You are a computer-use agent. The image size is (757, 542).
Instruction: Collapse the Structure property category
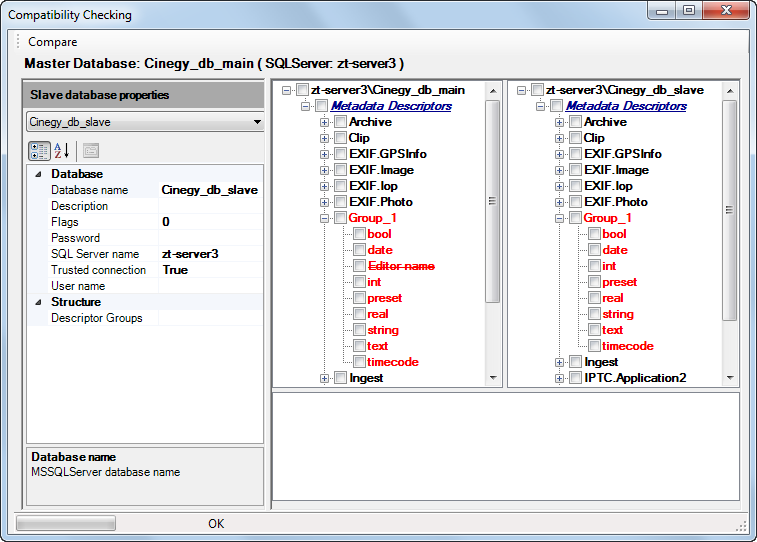tap(38, 302)
